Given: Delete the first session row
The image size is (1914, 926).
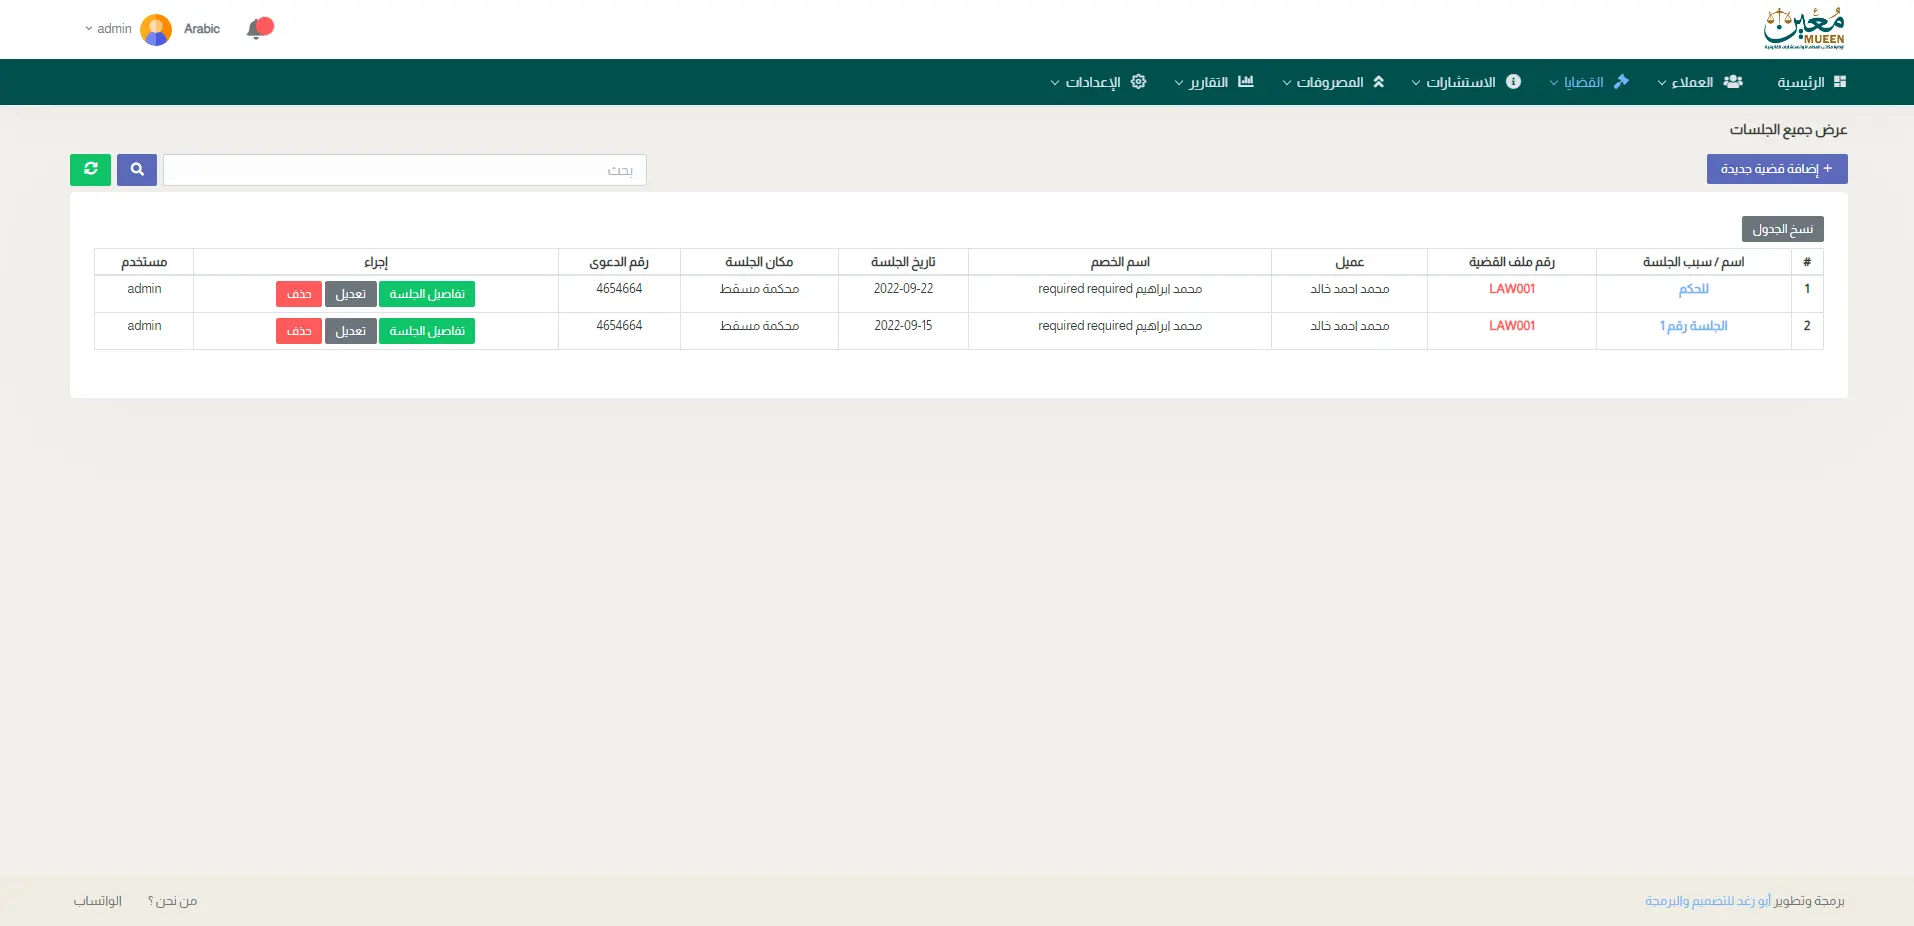Looking at the screenshot, I should point(298,294).
